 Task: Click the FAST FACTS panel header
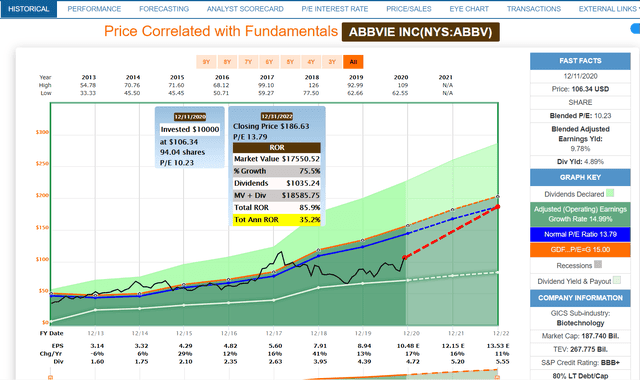(x=580, y=61)
